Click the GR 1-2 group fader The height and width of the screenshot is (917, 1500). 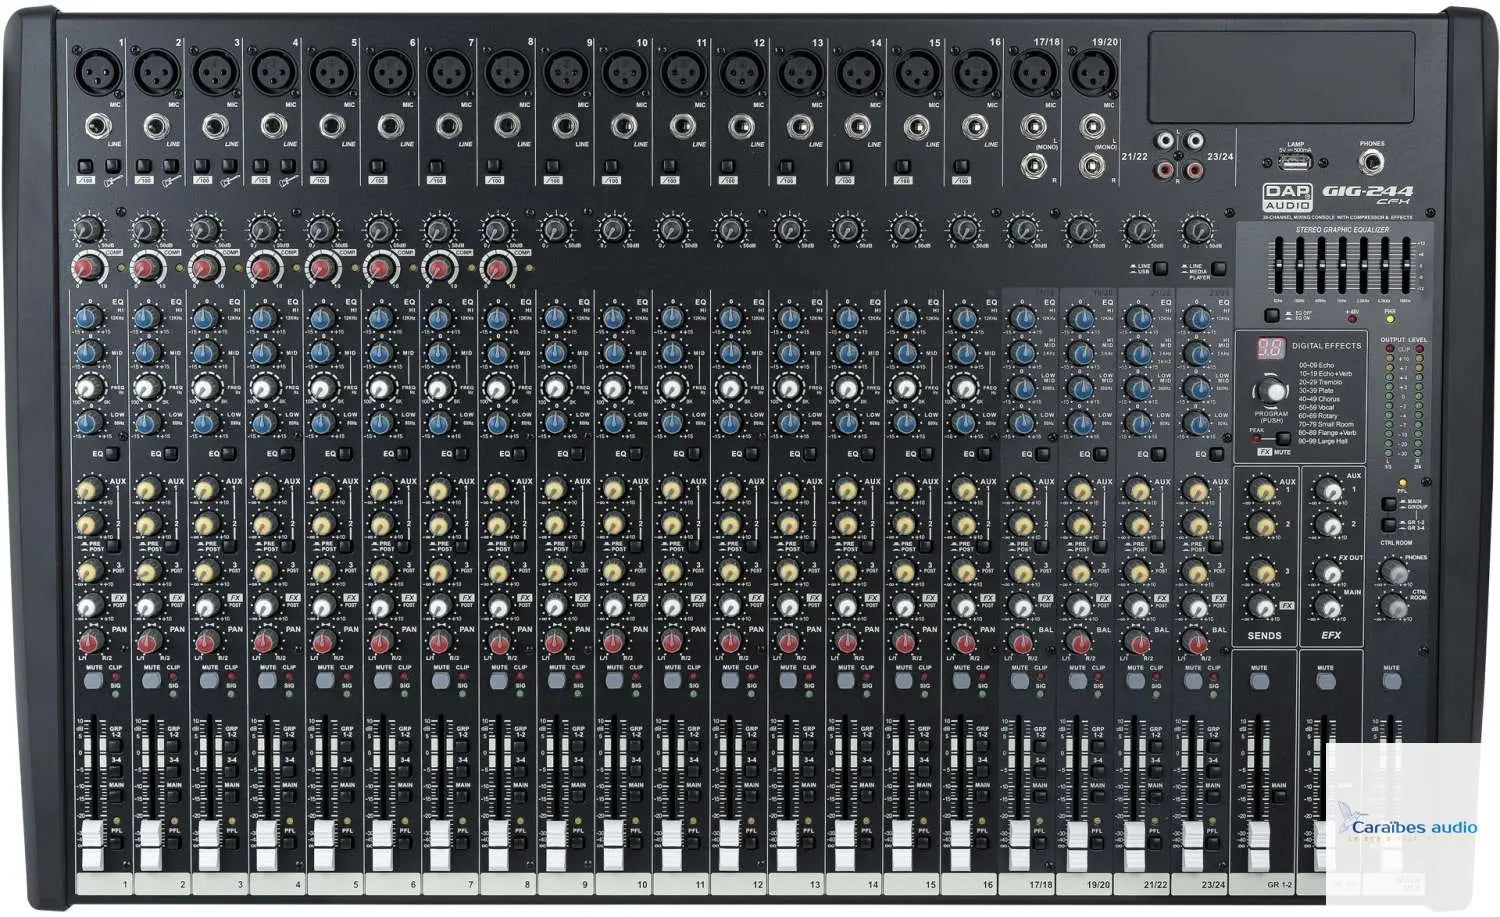[1258, 846]
